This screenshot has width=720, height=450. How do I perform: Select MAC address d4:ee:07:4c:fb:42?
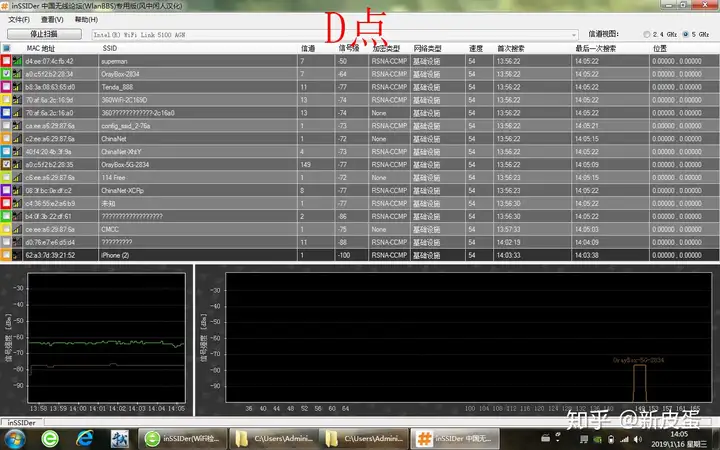point(49,61)
